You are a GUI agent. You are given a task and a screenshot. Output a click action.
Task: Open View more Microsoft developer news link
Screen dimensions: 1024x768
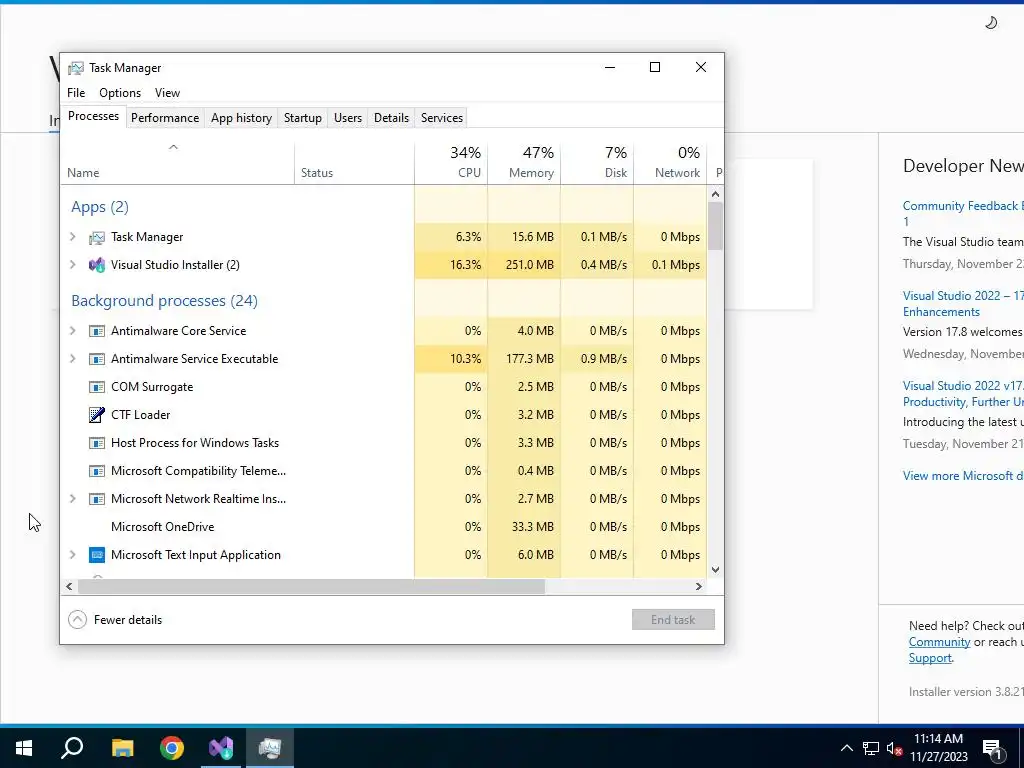(963, 476)
